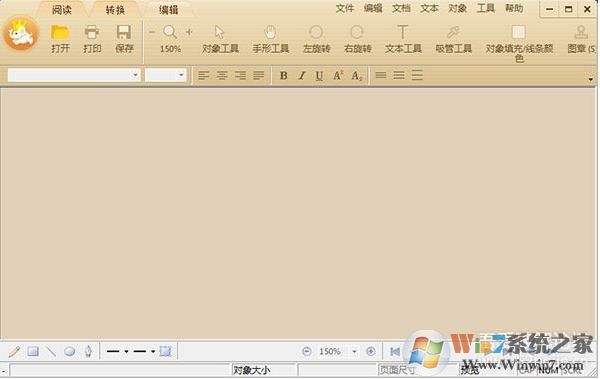Rotate left with 左旋转
Screen dimensions: 600x379
[x=316, y=39]
